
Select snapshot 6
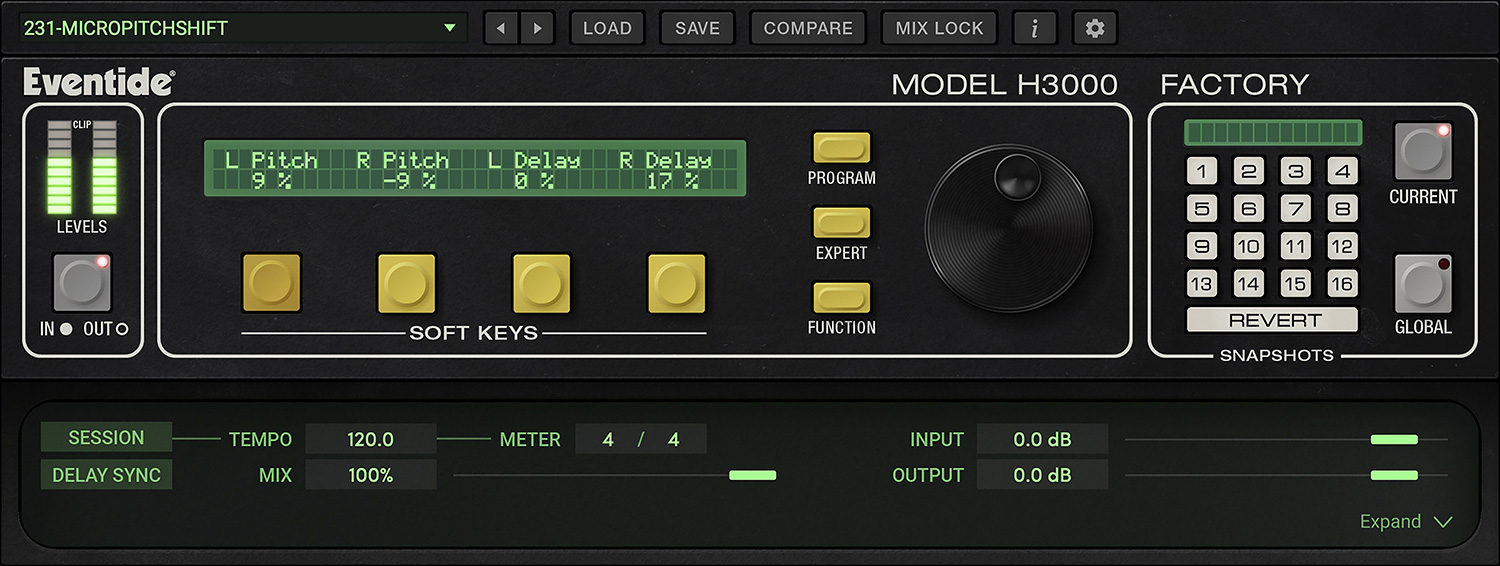1248,209
